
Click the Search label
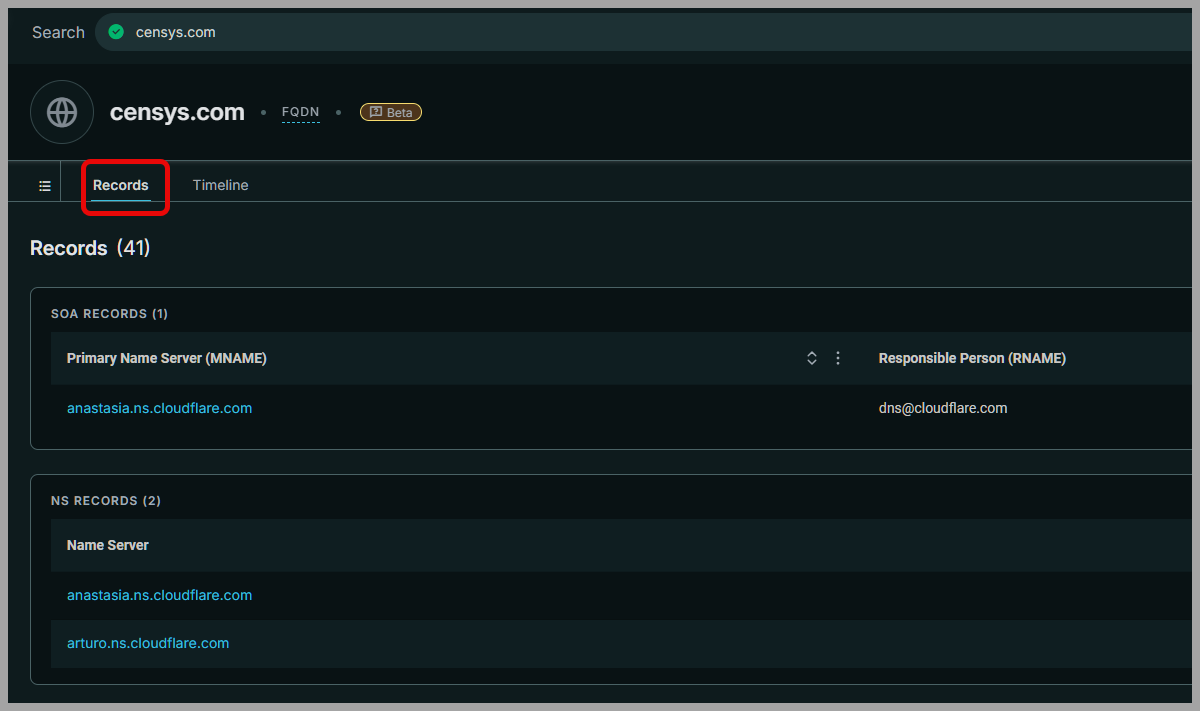58,32
